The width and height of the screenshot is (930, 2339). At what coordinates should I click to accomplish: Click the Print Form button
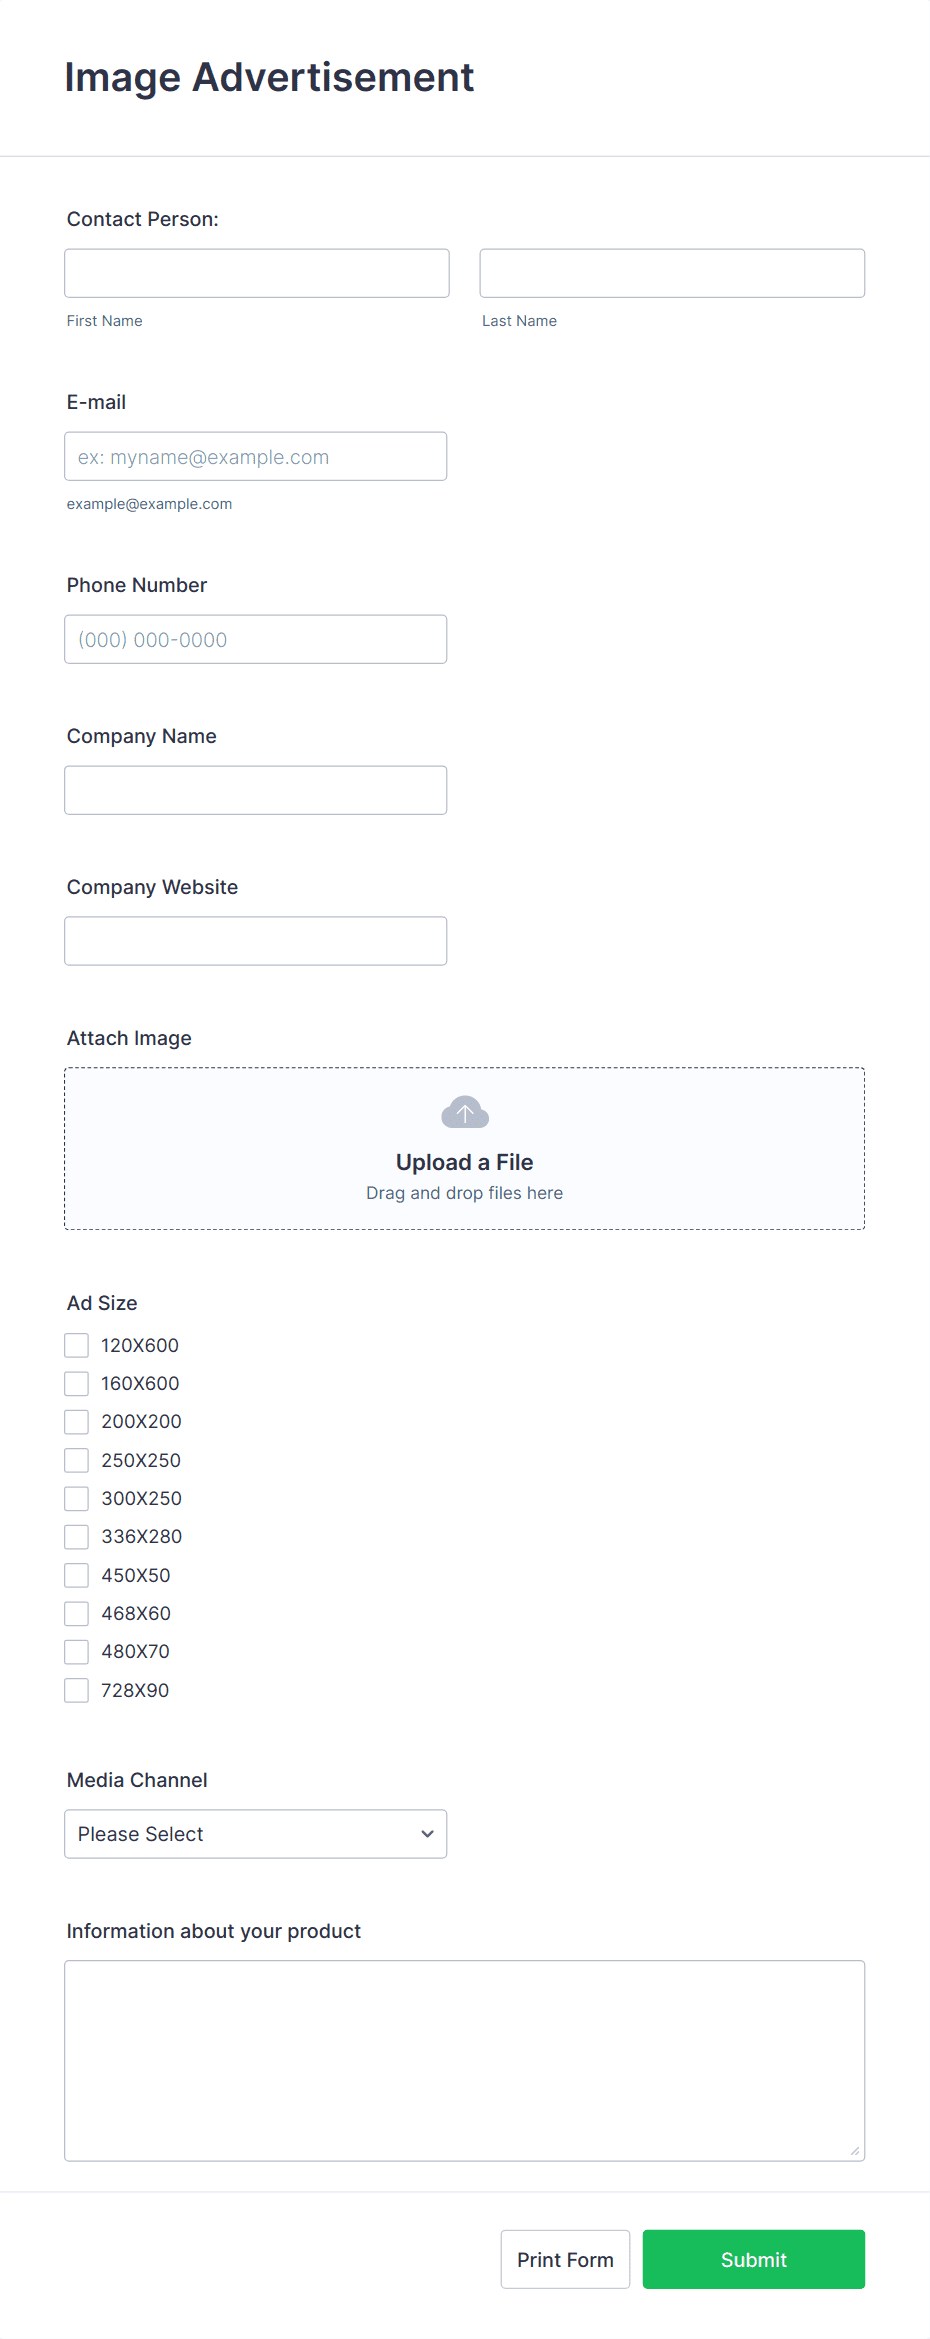[x=565, y=2259]
